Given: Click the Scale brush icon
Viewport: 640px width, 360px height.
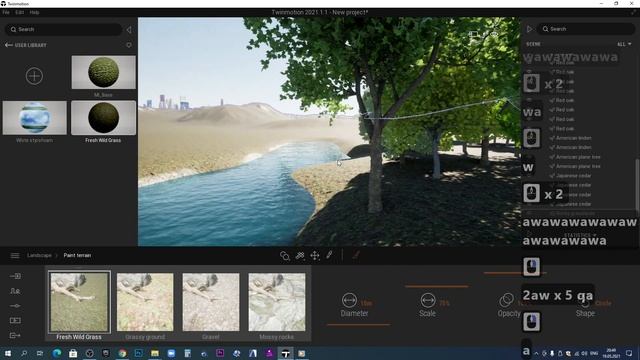Looking at the screenshot, I should click(x=428, y=300).
